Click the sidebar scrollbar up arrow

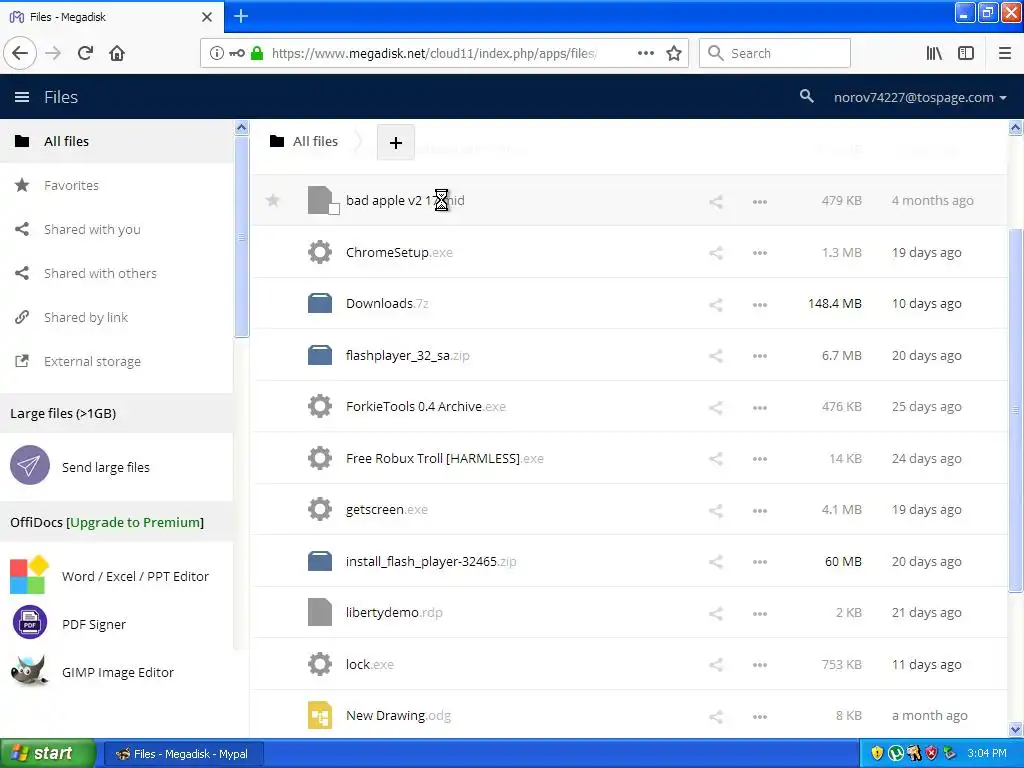(x=242, y=127)
